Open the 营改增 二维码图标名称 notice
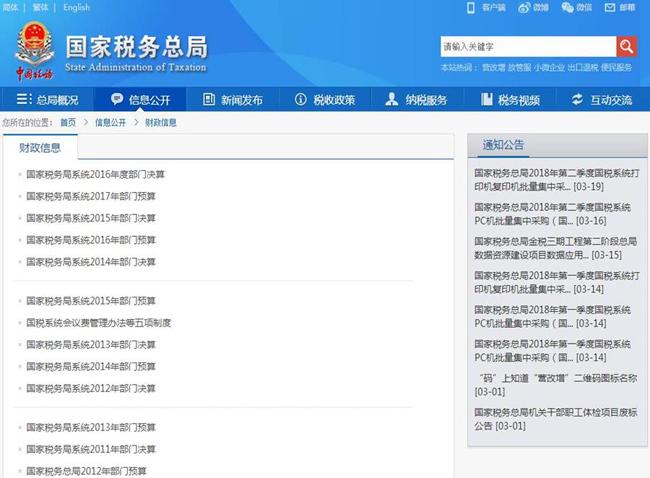 coord(555,385)
